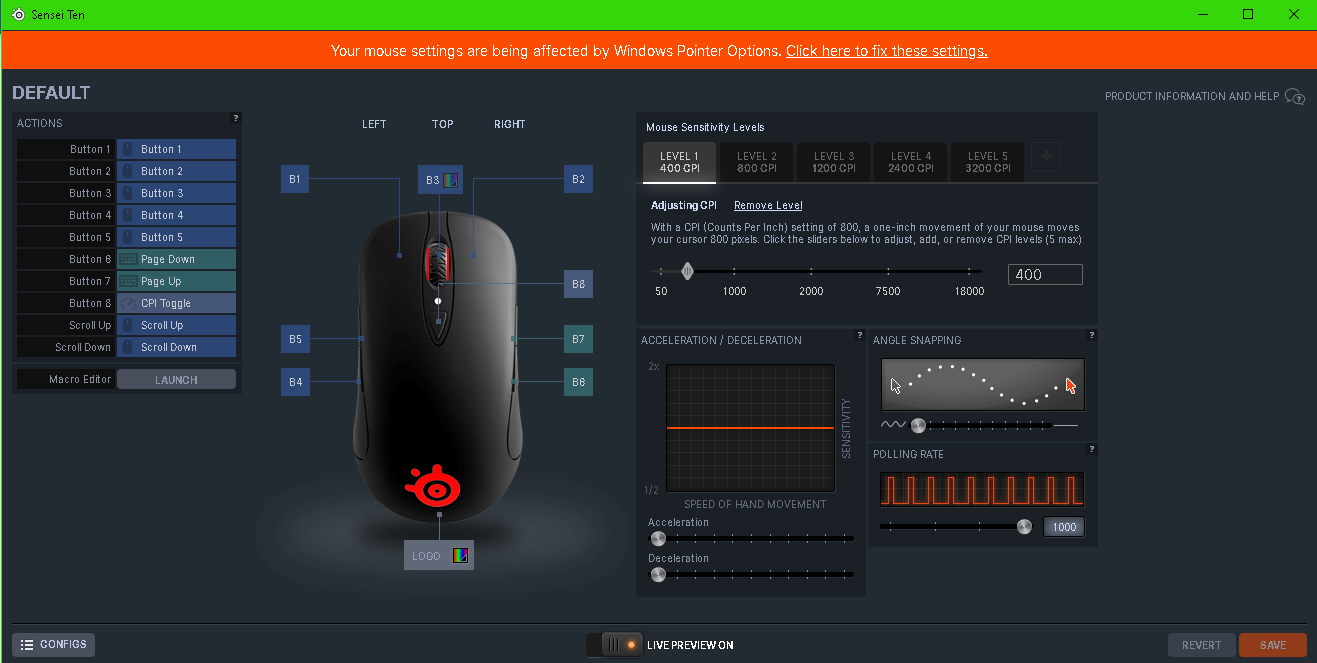Image resolution: width=1317 pixels, height=663 pixels.
Task: Select the B7 side button label
Action: (578, 339)
